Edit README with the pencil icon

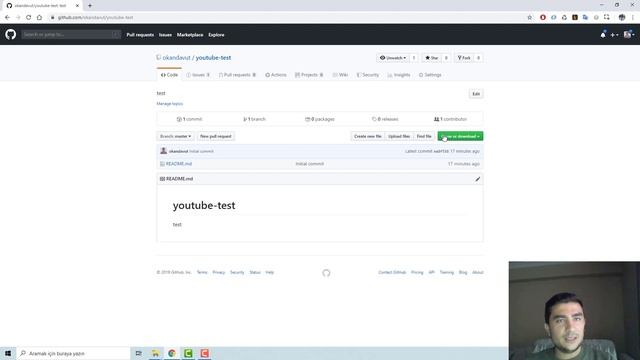pos(478,179)
